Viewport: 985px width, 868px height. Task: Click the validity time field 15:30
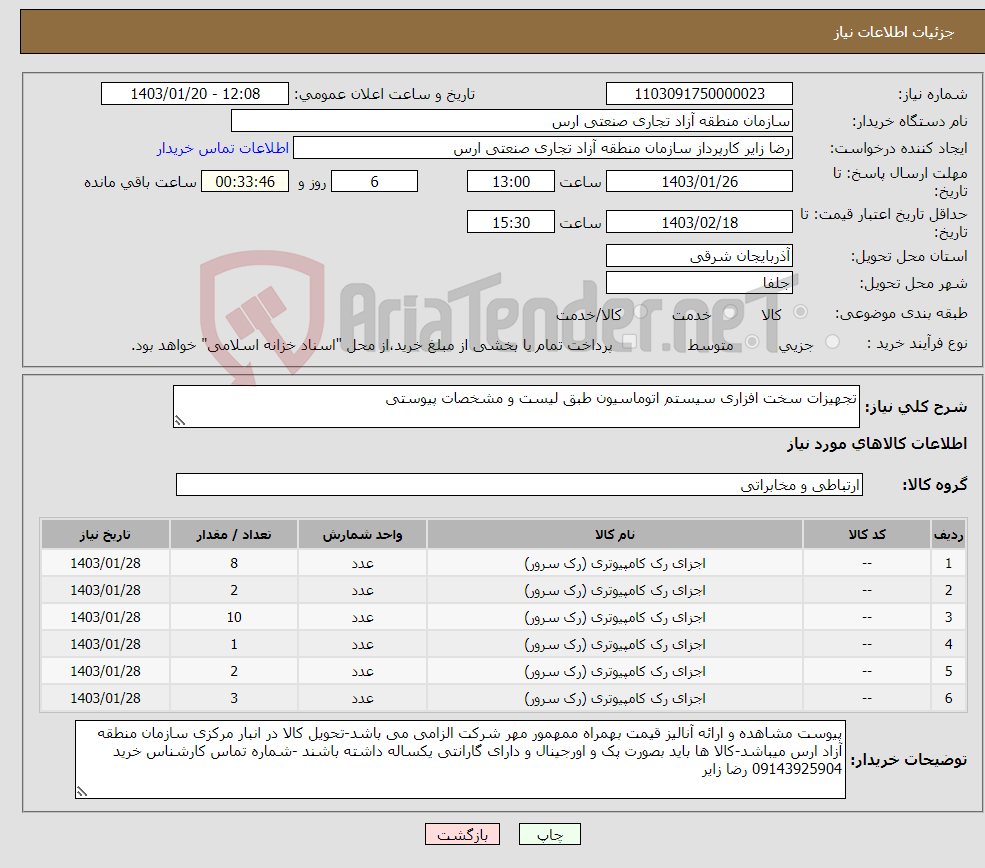tap(511, 222)
